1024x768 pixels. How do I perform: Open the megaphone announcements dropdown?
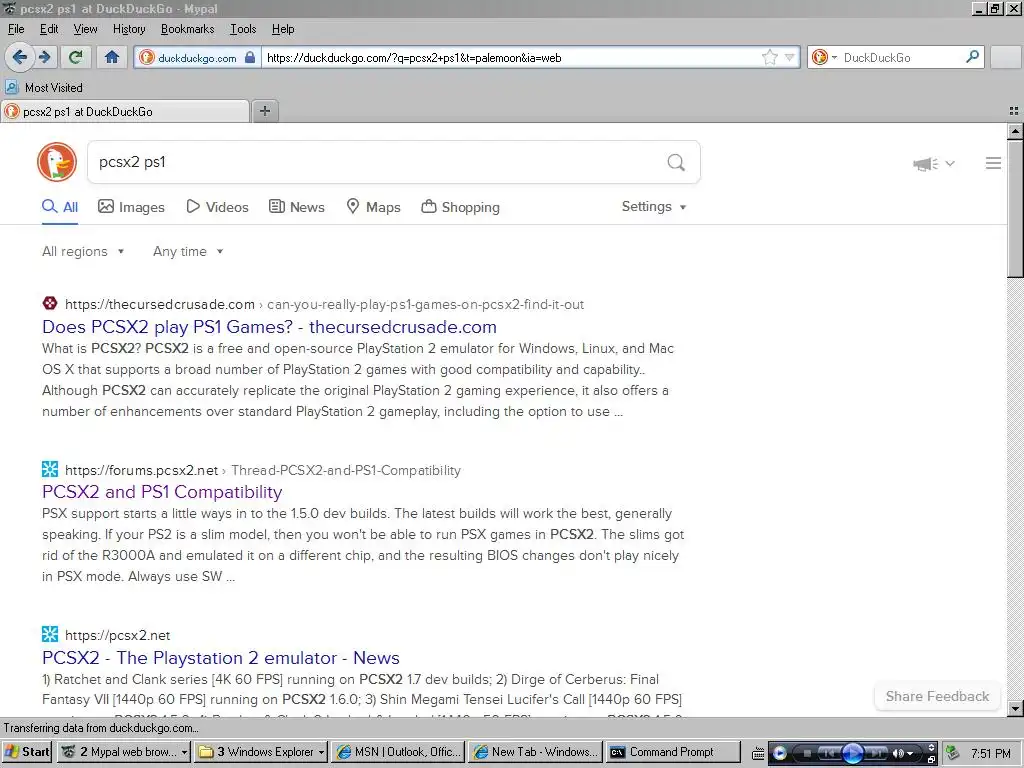[934, 163]
